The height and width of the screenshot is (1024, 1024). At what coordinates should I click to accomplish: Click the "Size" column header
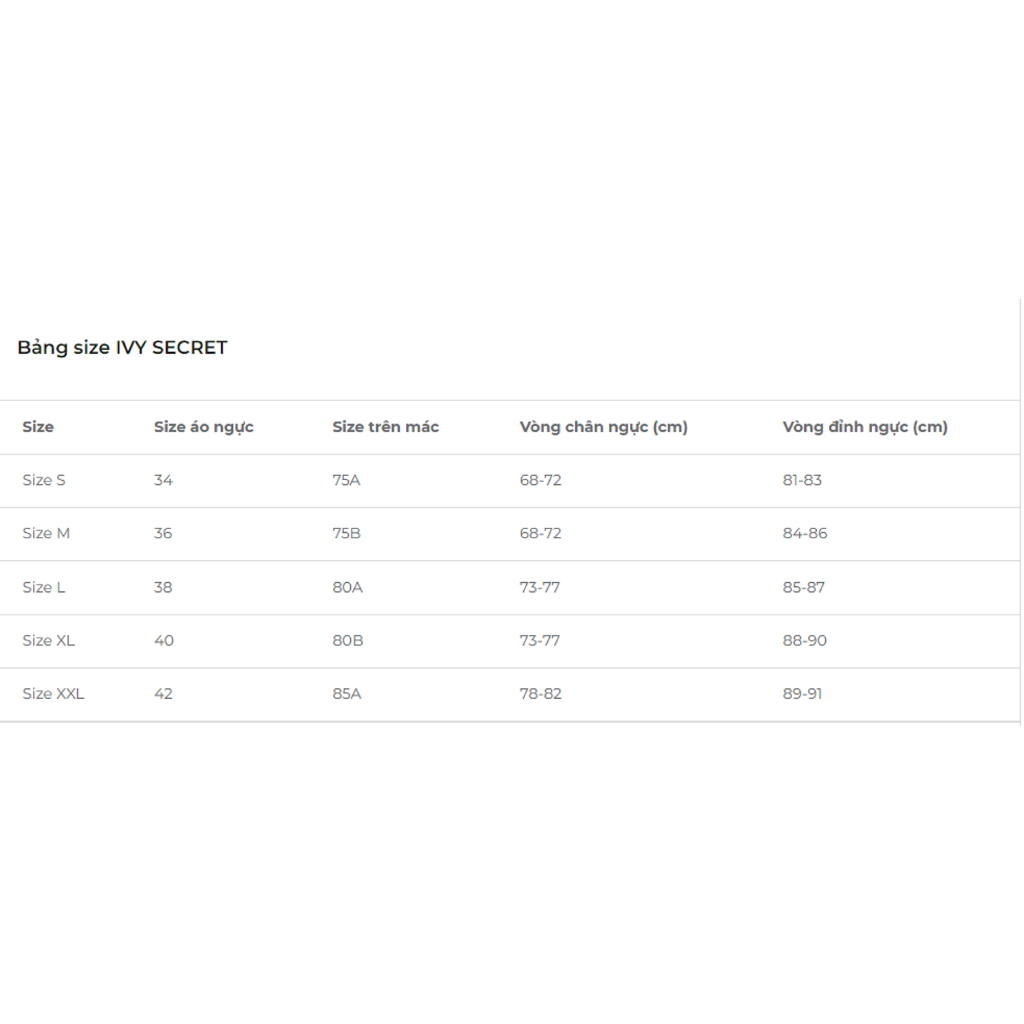(x=38, y=427)
